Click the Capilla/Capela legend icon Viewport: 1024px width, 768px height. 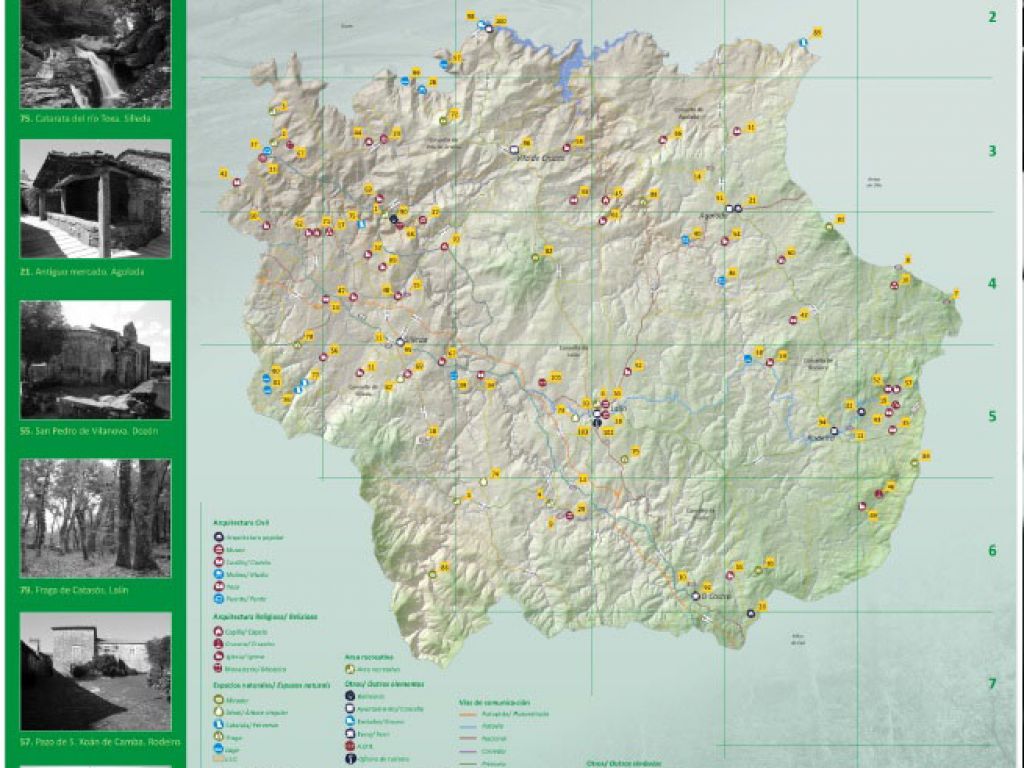218,632
